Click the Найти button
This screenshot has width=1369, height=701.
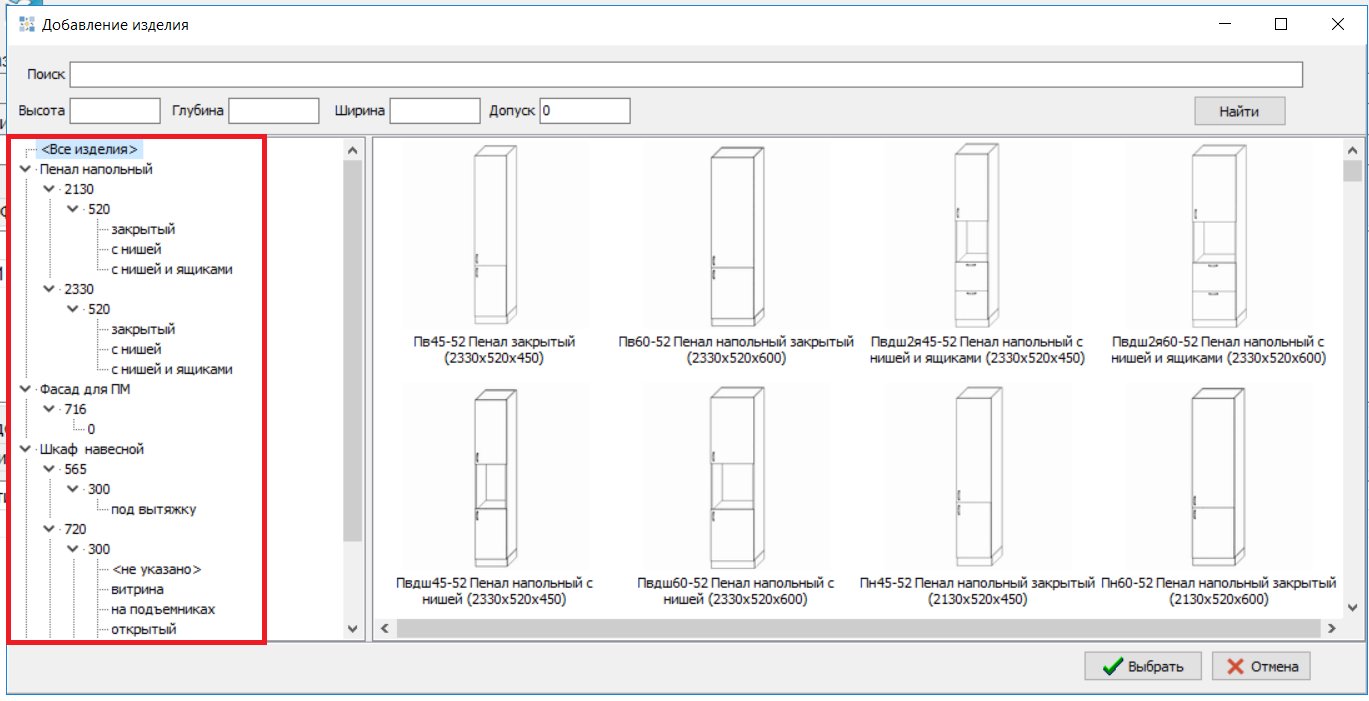point(1238,111)
